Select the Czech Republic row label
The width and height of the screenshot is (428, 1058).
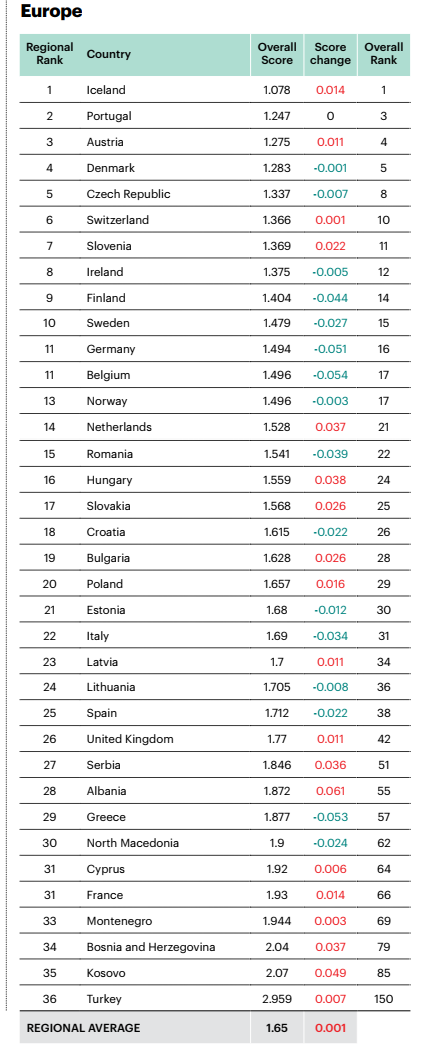tap(128, 194)
